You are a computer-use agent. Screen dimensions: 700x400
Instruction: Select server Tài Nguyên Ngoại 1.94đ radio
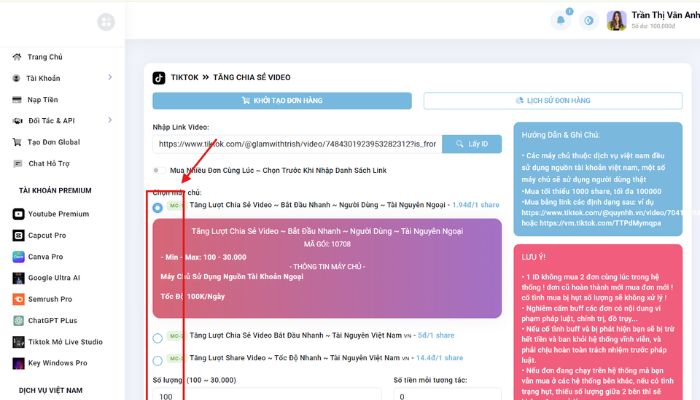pyautogui.click(x=158, y=208)
